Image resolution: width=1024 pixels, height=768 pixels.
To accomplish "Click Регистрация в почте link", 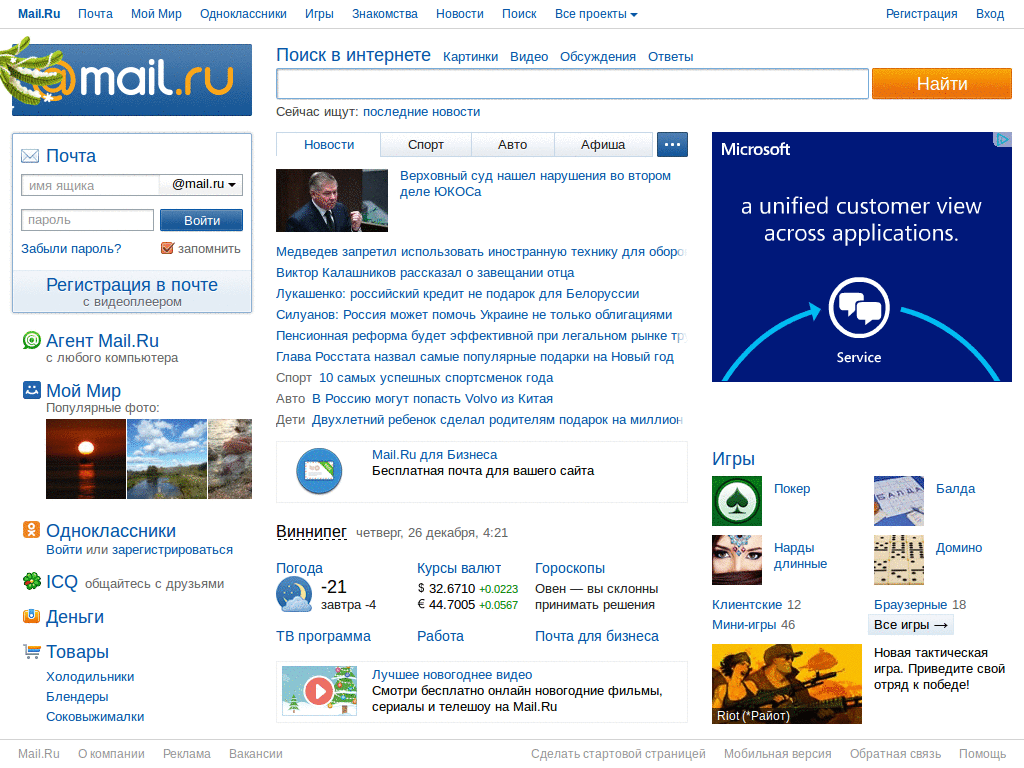I will (132, 285).
